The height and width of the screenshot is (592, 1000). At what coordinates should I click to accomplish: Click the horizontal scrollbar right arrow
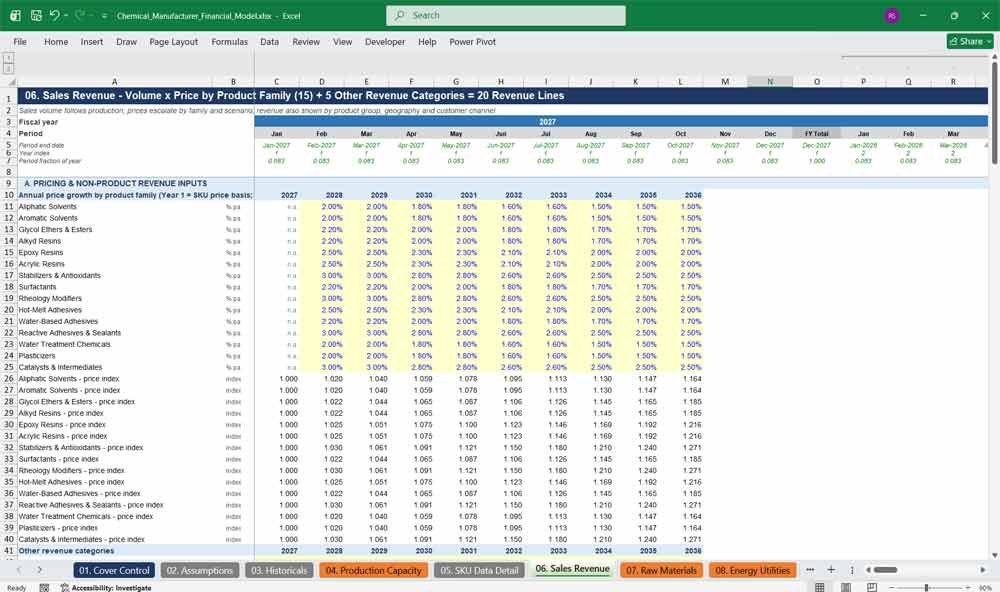983,570
